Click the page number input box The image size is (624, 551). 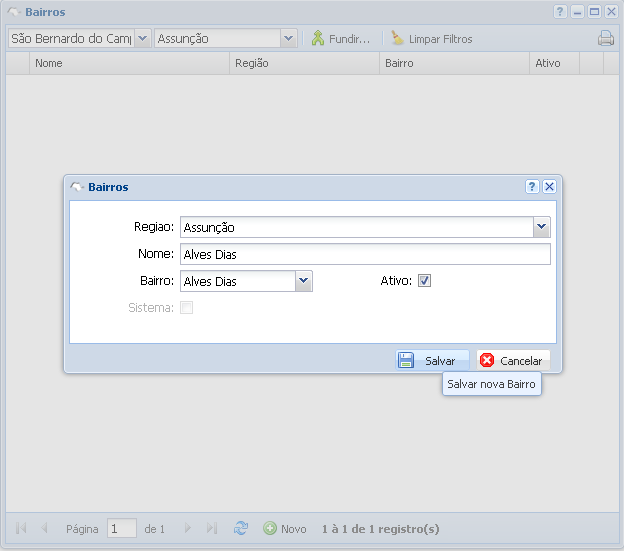(x=122, y=528)
